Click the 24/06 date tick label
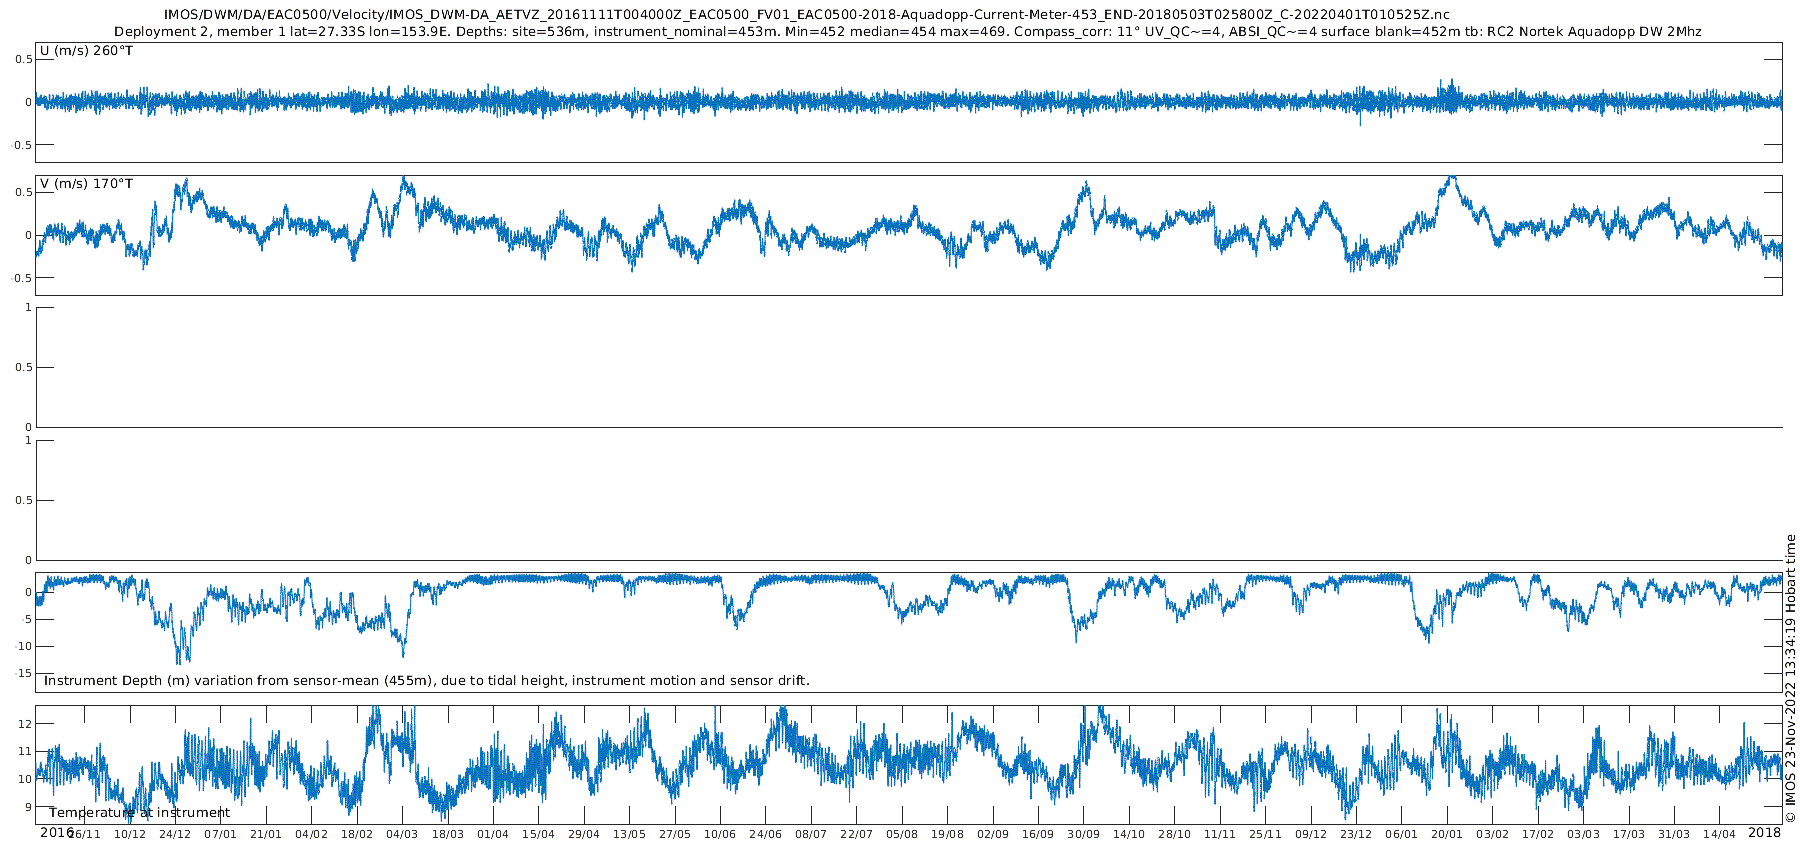 [766, 834]
